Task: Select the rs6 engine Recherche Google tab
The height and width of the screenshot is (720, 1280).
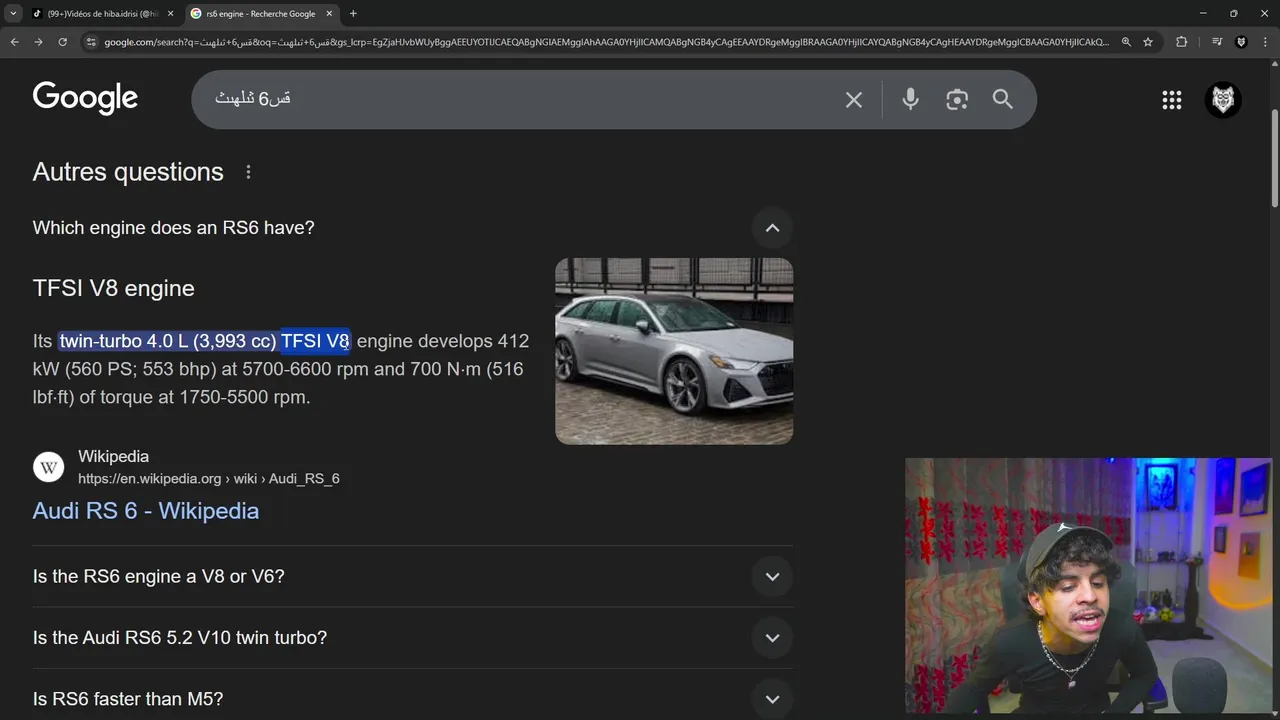Action: click(x=262, y=14)
